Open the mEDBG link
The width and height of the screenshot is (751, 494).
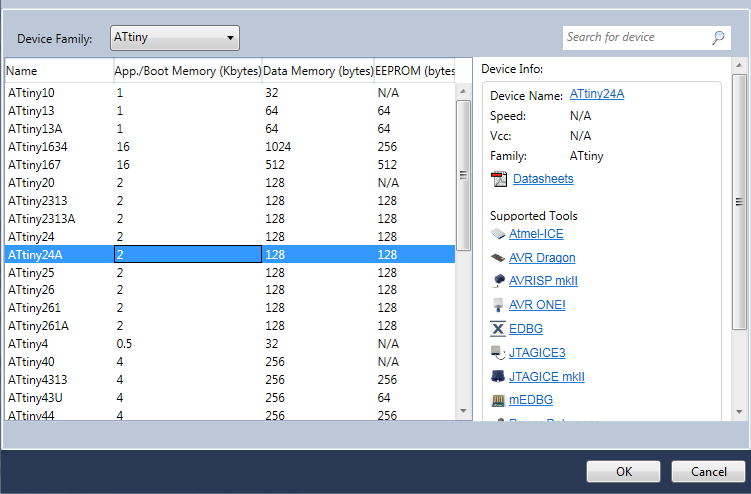(531, 400)
